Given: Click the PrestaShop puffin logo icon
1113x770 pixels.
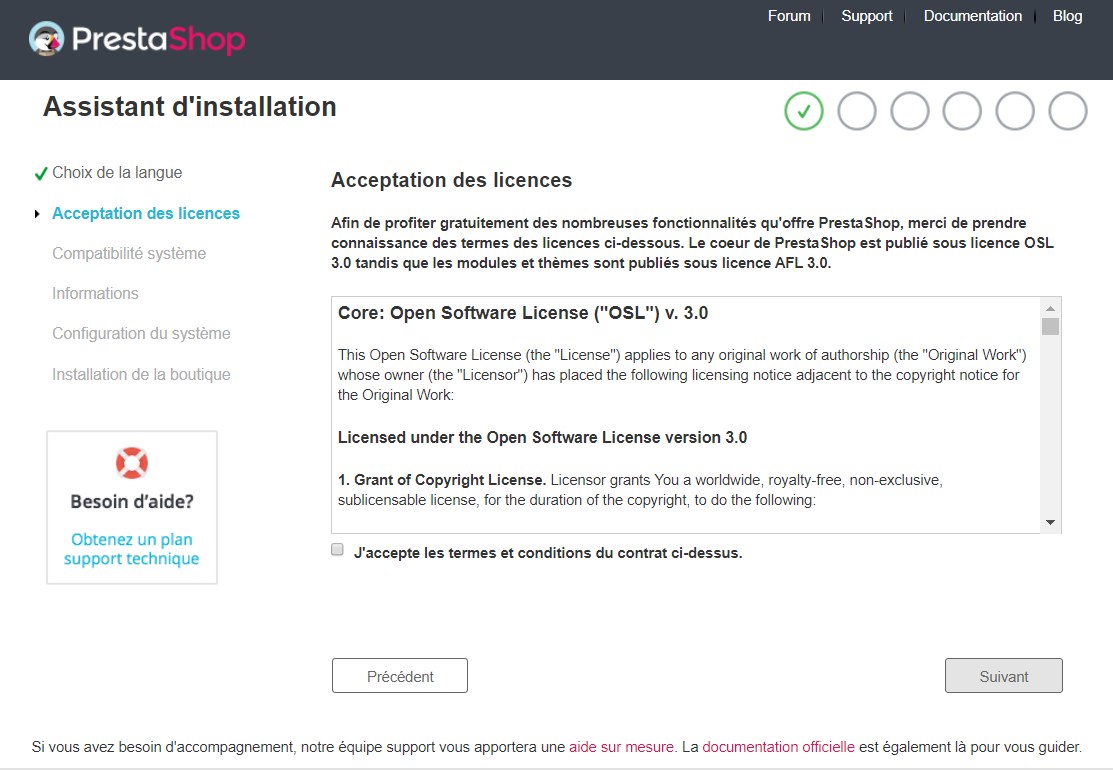Looking at the screenshot, I should pos(47,38).
